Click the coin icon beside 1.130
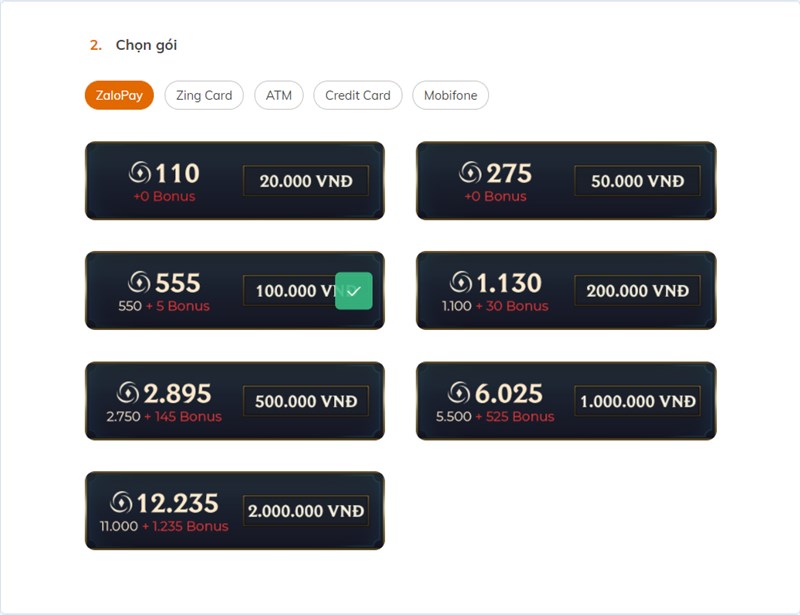 click(461, 282)
